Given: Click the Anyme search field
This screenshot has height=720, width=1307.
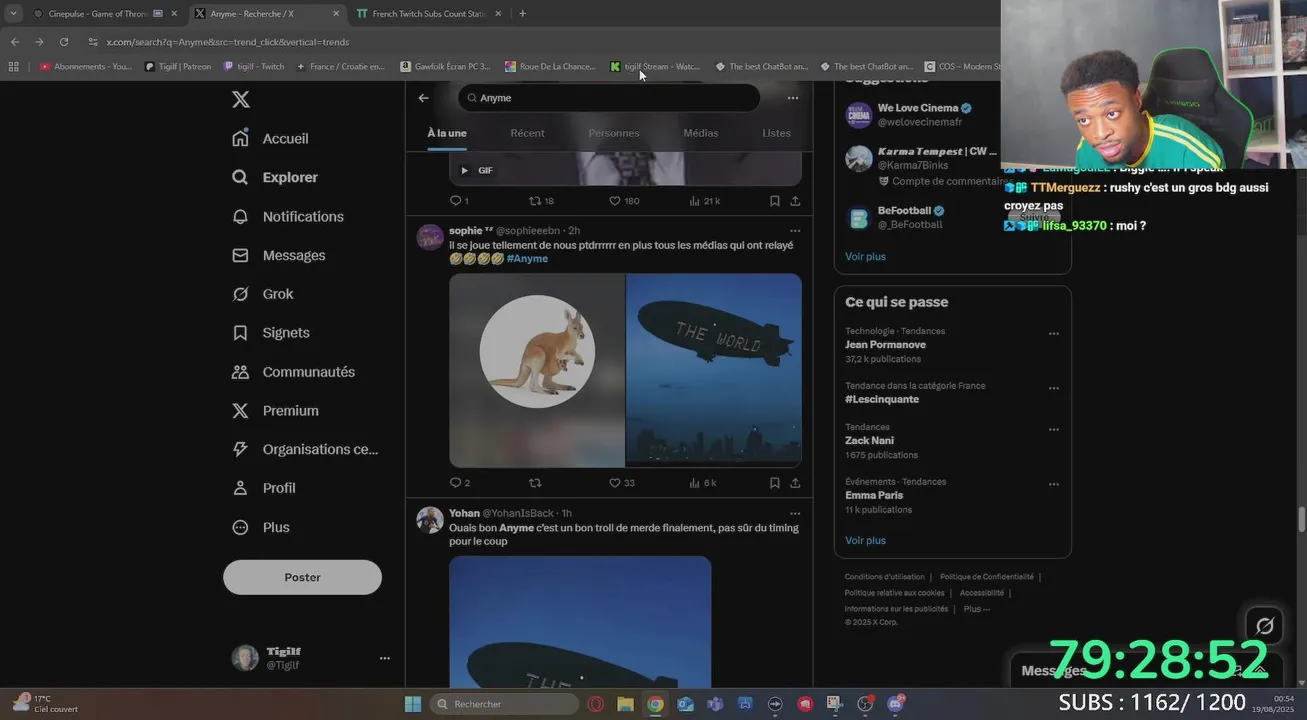Looking at the screenshot, I should click(x=609, y=98).
